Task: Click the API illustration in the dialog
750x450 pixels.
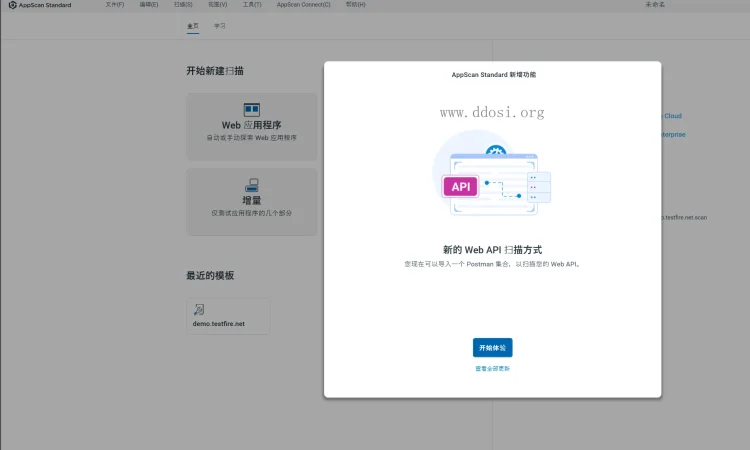Action: (492, 173)
